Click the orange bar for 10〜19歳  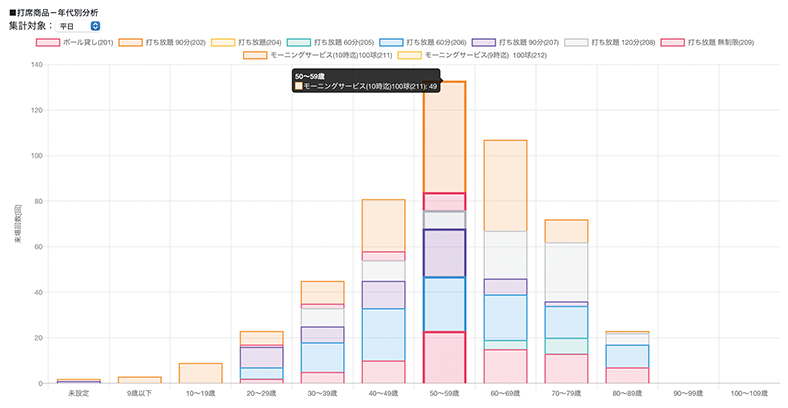tap(200, 373)
